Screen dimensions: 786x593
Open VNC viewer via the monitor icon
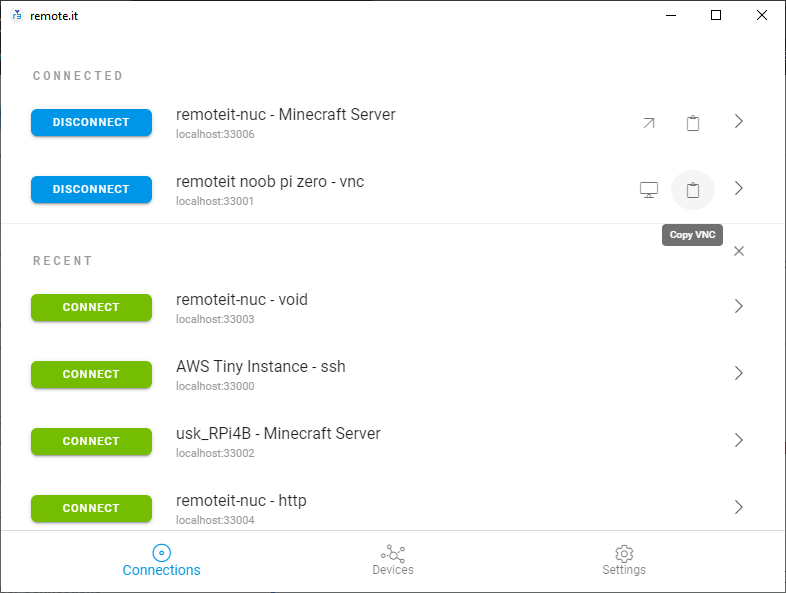tap(649, 190)
